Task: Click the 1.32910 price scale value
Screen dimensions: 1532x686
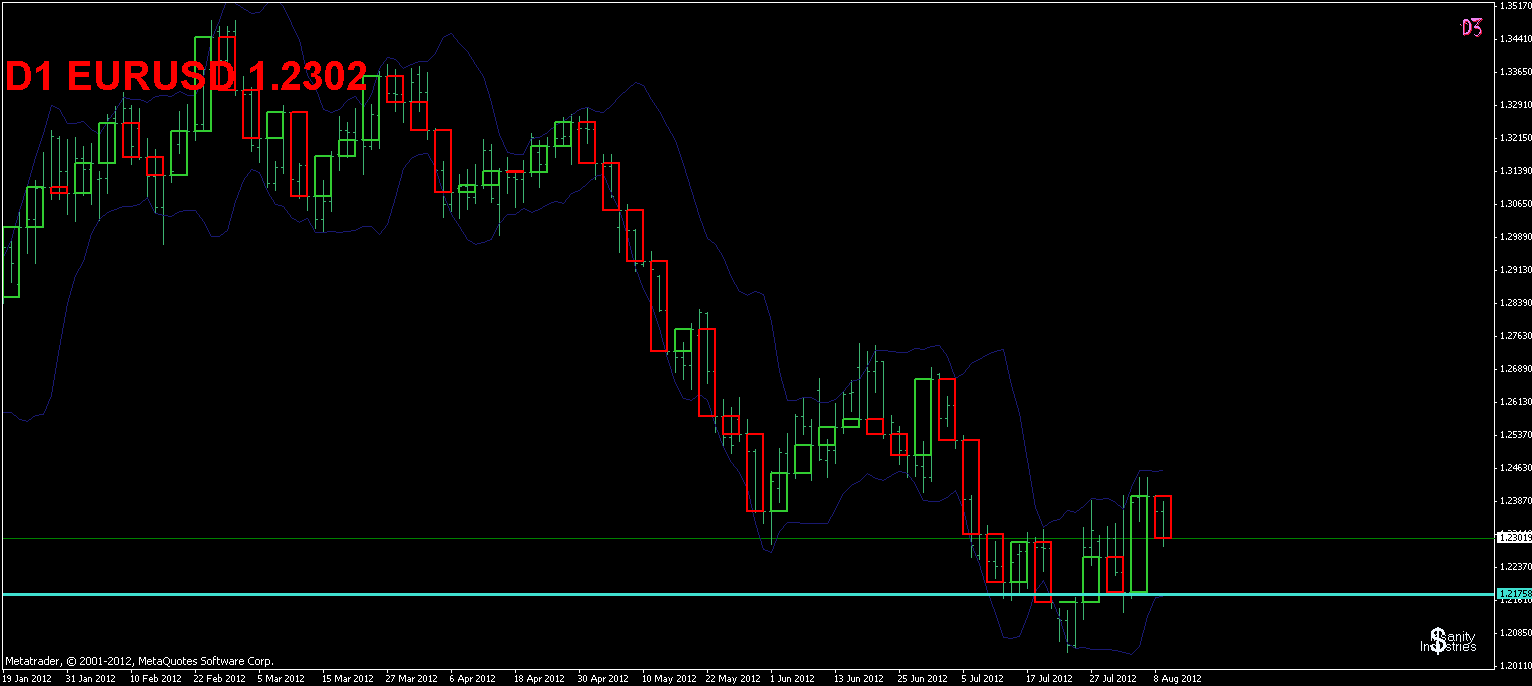Action: point(1516,105)
